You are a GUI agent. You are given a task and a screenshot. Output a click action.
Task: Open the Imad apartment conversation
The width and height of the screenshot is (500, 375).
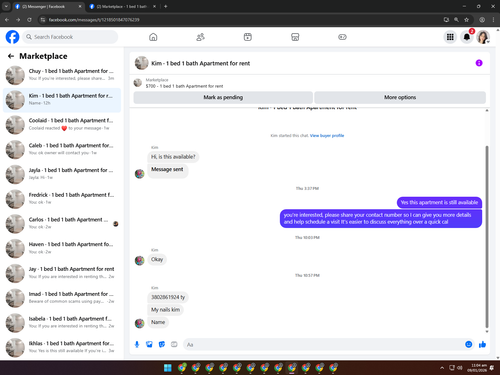[x=62, y=298]
